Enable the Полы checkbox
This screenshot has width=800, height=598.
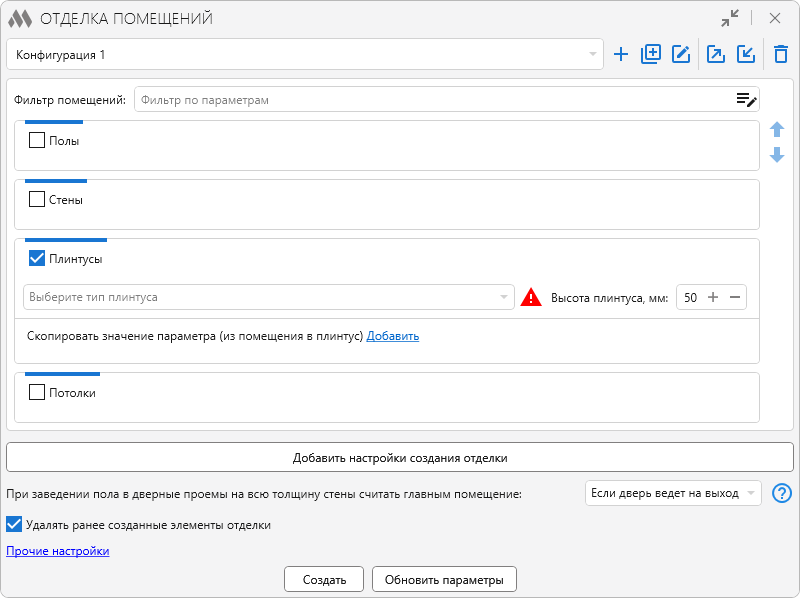click(x=37, y=141)
